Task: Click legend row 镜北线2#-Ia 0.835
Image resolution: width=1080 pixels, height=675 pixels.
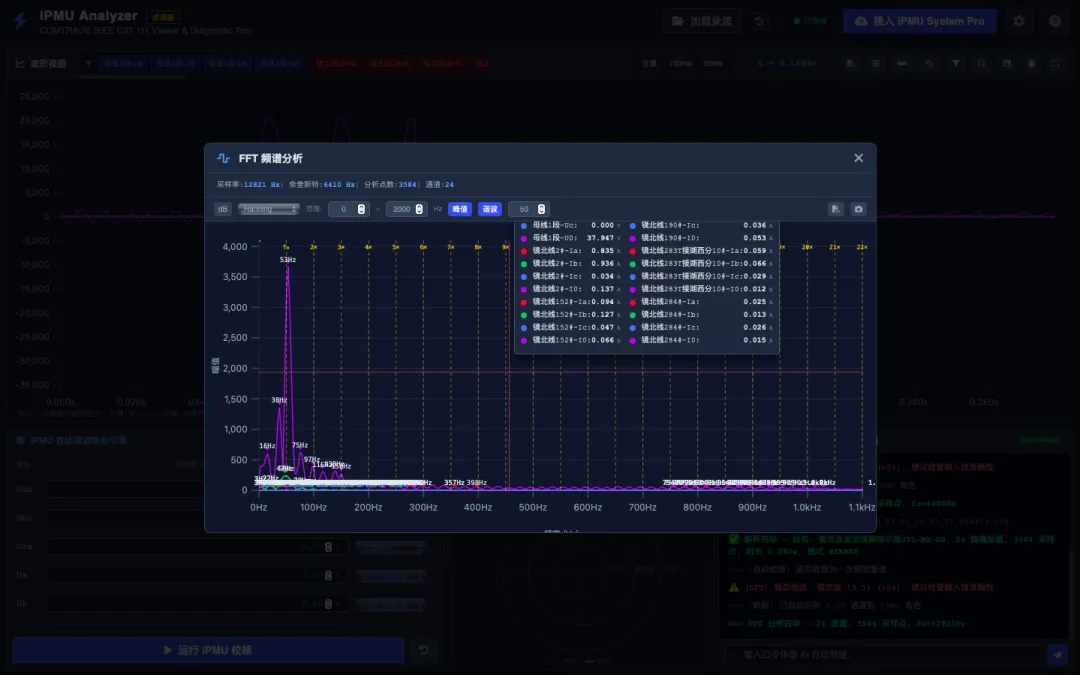Action: [570, 251]
